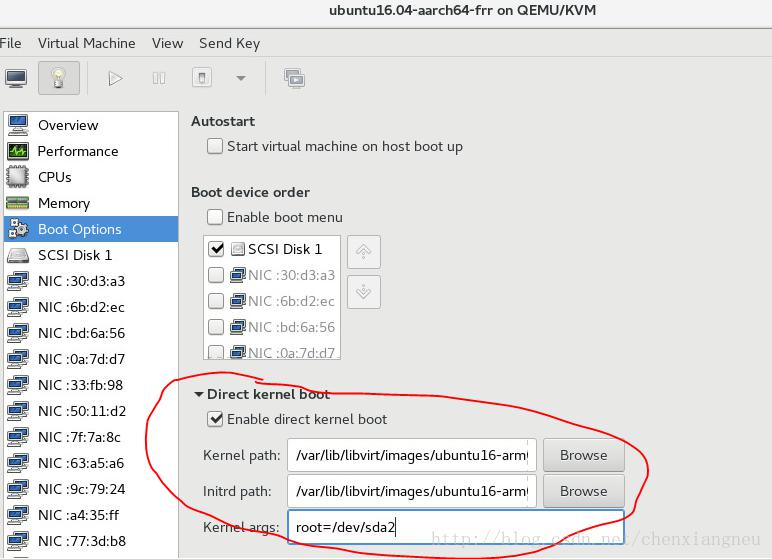Check NIC :30:d3:a3 boot device checkbox
Viewport: 772px width, 559px height.
[216, 275]
